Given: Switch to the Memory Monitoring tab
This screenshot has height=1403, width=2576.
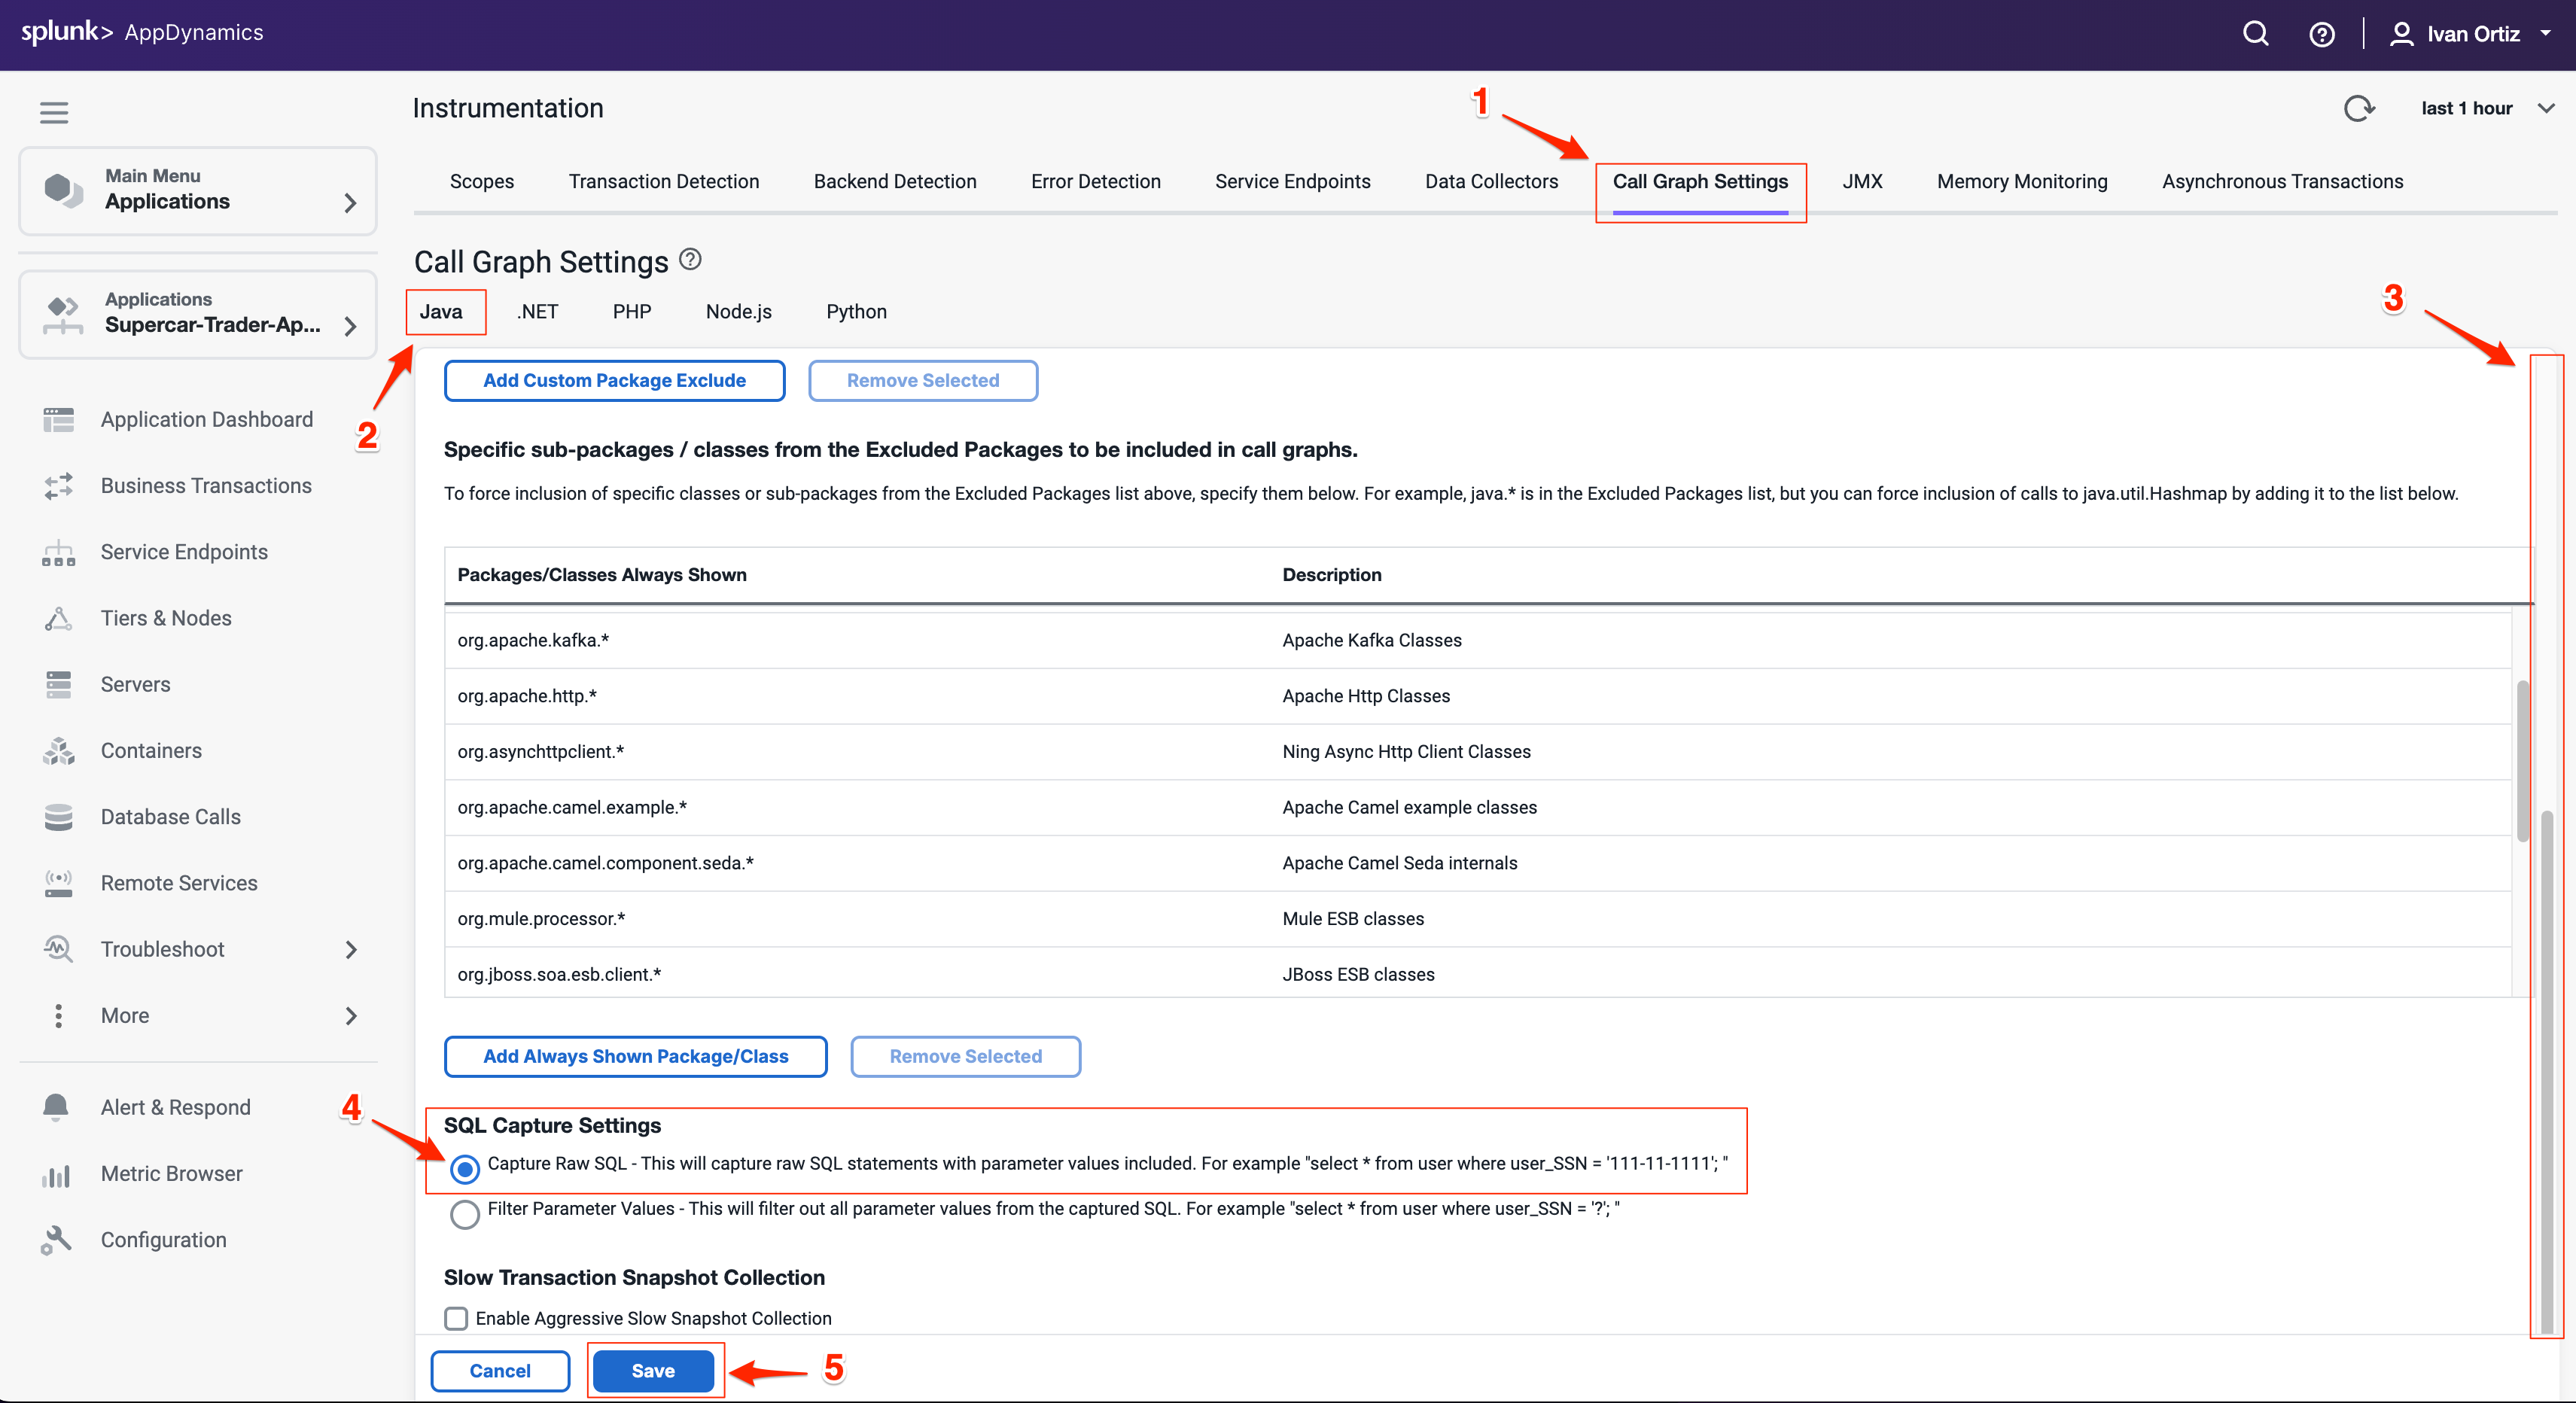Looking at the screenshot, I should pos(2021,181).
